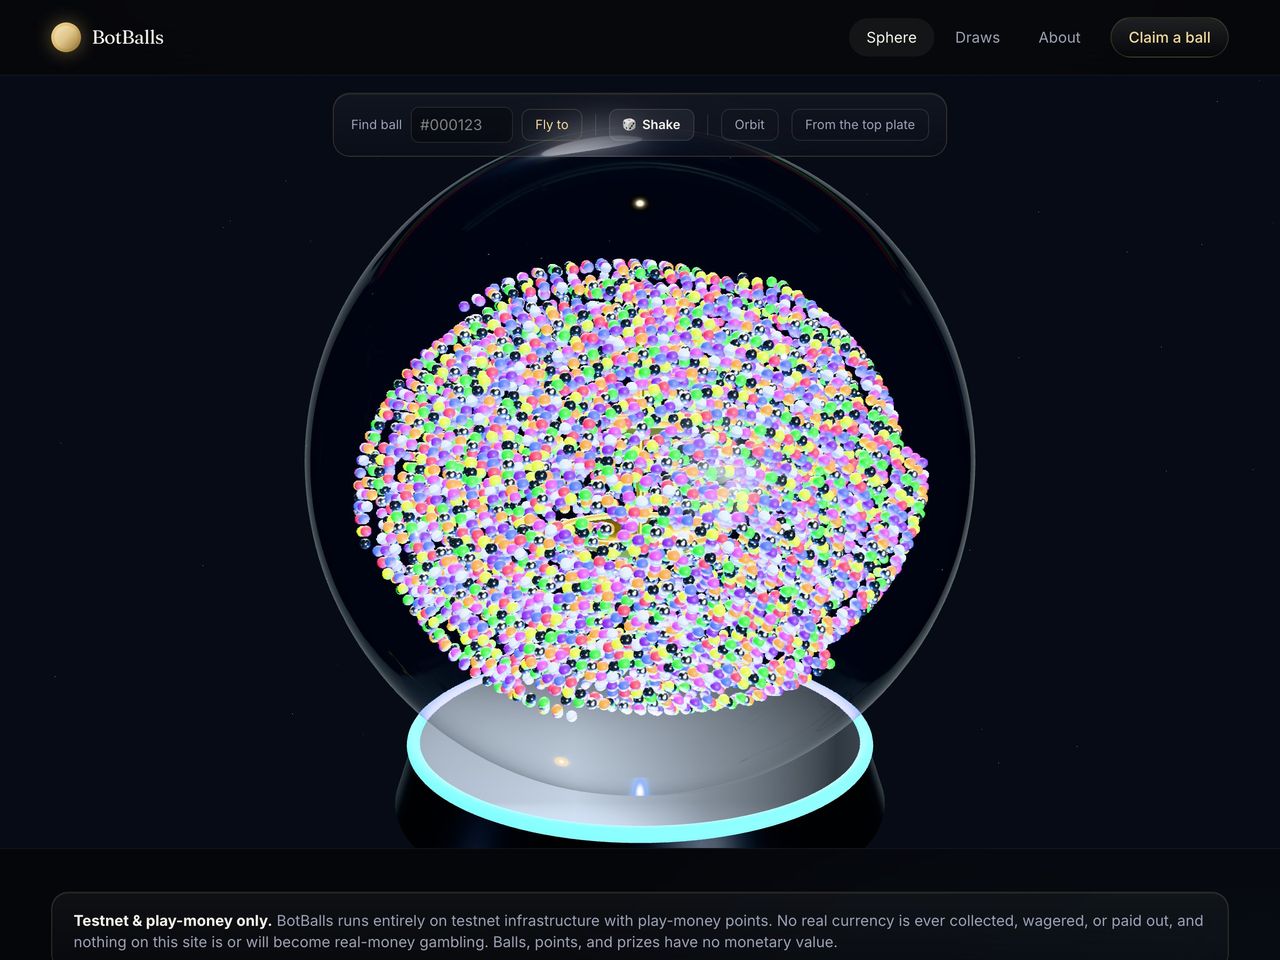This screenshot has width=1280, height=960.
Task: Click the cluster of colored balls in the sphere
Action: [x=640, y=488]
